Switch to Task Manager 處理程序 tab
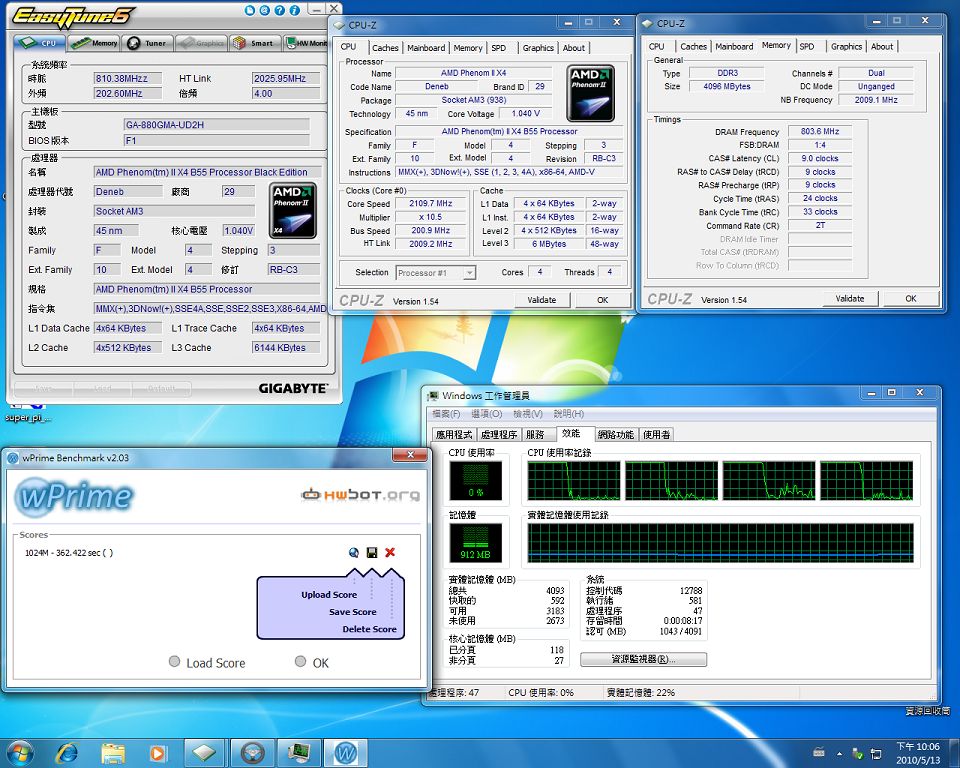This screenshot has height=768, width=960. point(499,435)
